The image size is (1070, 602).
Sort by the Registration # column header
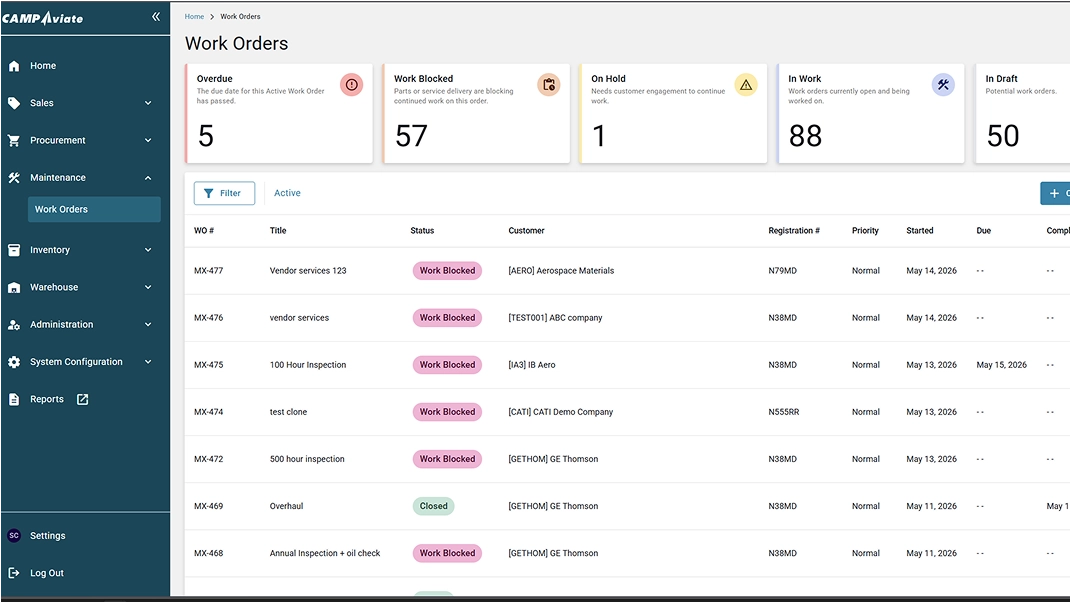(x=794, y=231)
